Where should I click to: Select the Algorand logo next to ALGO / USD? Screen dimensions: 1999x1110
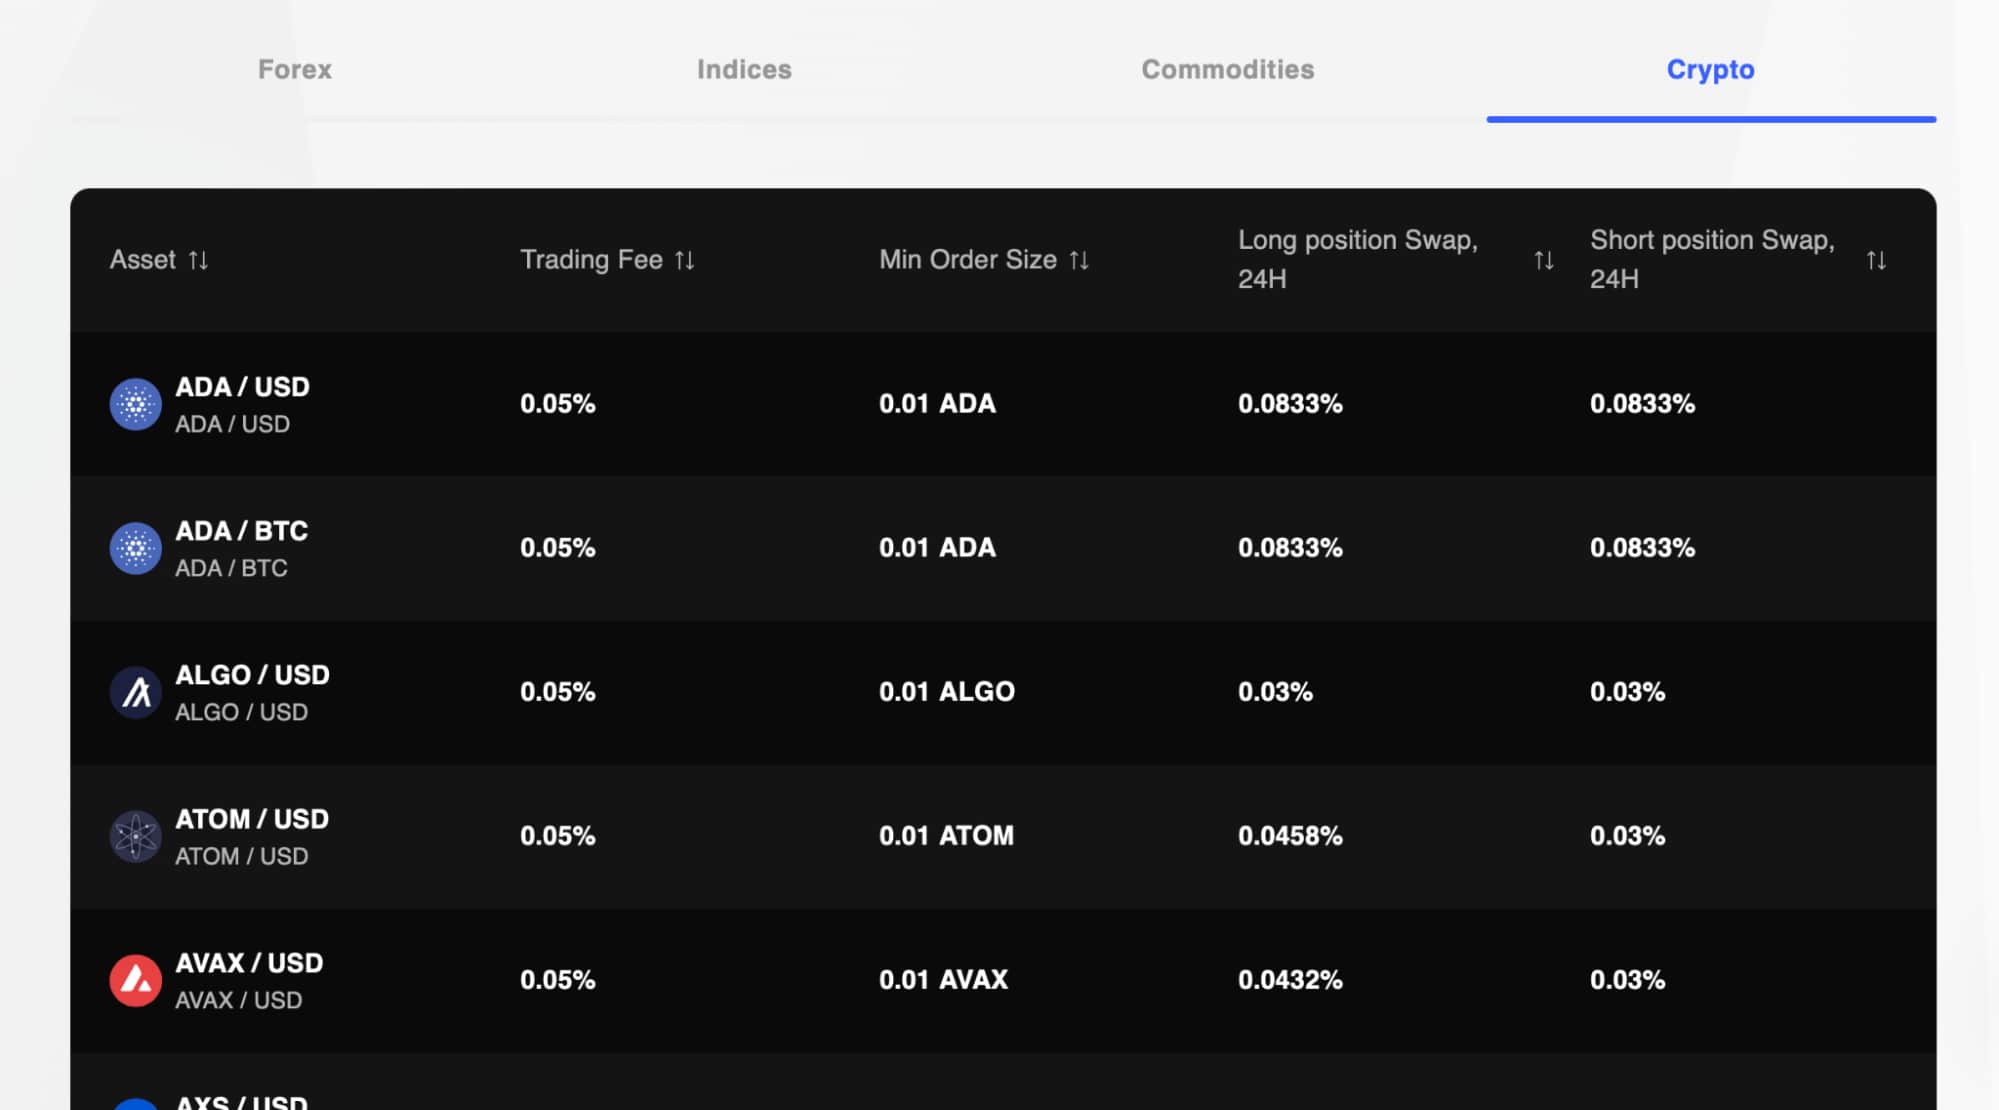pyautogui.click(x=135, y=692)
